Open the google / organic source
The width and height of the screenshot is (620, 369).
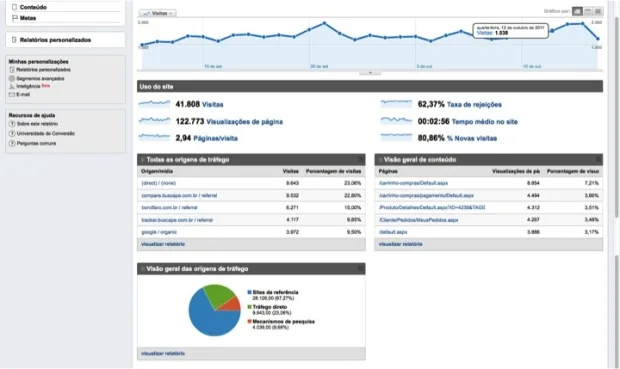pyautogui.click(x=159, y=232)
